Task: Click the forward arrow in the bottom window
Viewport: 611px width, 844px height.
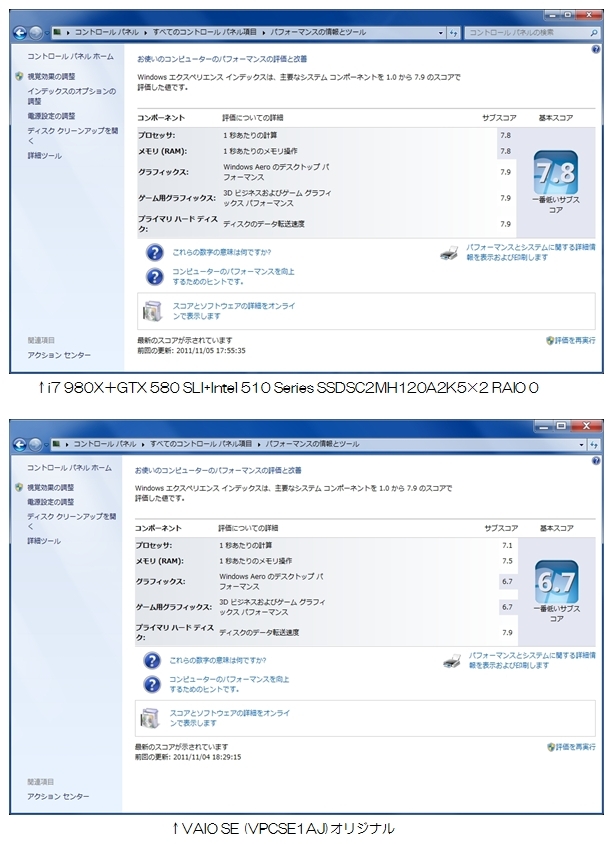Action: point(36,445)
